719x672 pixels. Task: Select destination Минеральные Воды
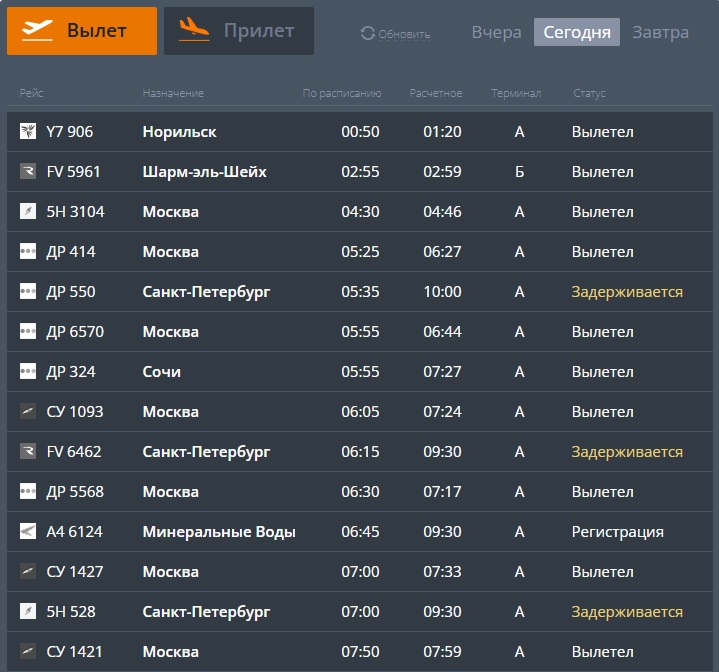point(219,532)
